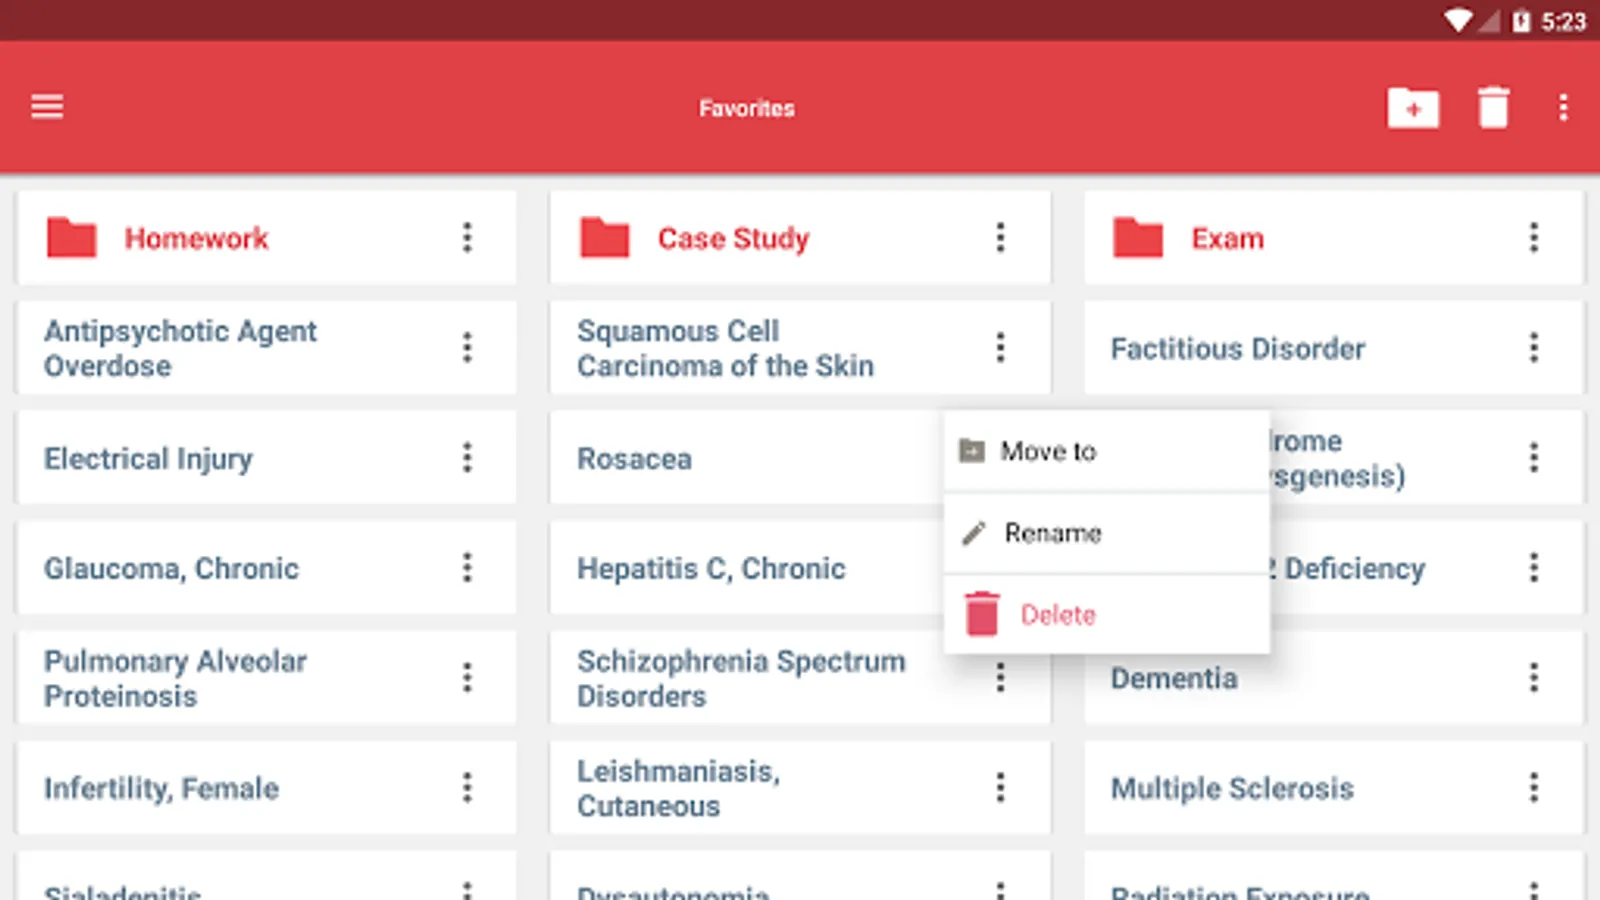The height and width of the screenshot is (900, 1600).
Task: Open options for Antipsychotic Agent Overdose
Action: coord(467,348)
